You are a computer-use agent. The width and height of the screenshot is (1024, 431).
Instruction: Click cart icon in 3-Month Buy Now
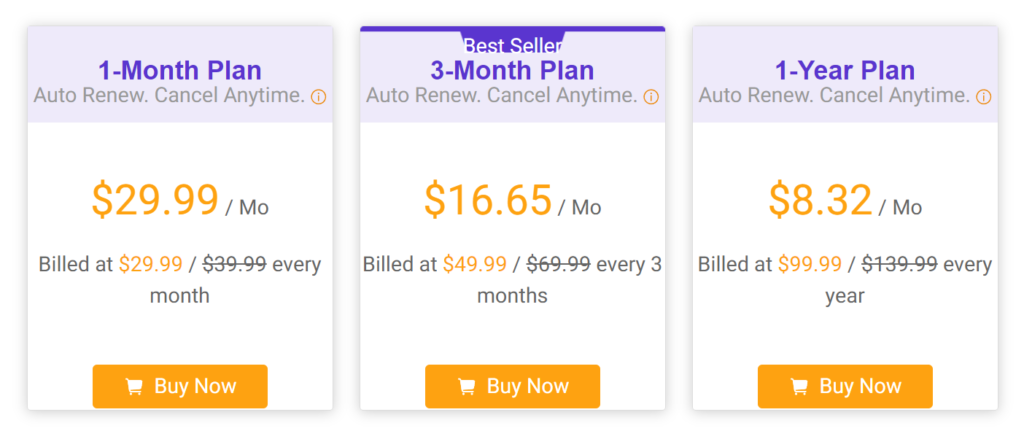tap(466, 387)
